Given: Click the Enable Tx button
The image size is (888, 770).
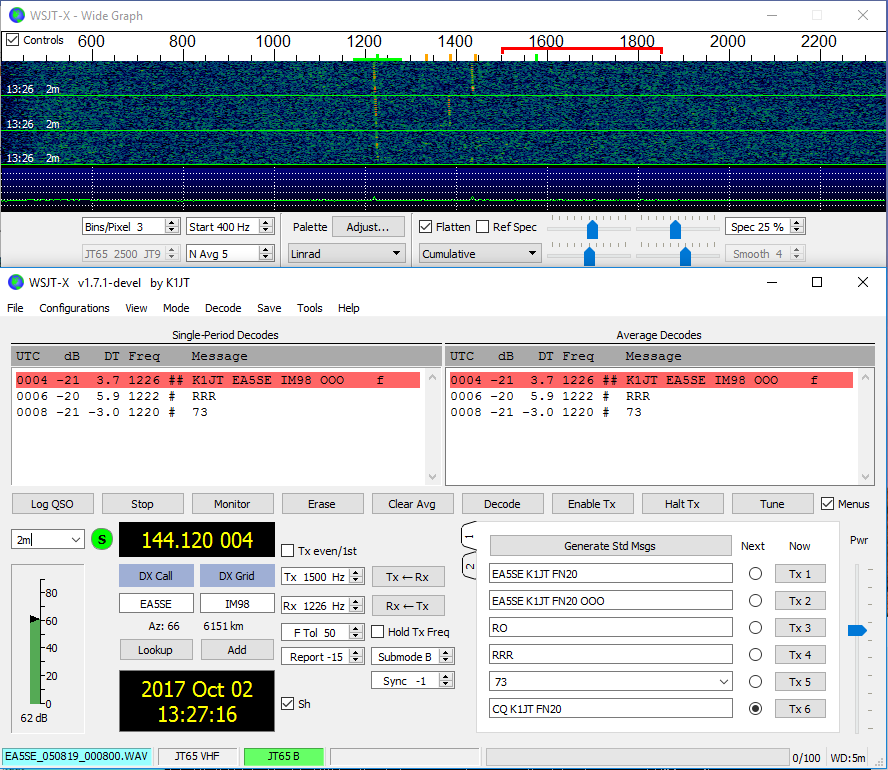Looking at the screenshot, I should click(592, 504).
